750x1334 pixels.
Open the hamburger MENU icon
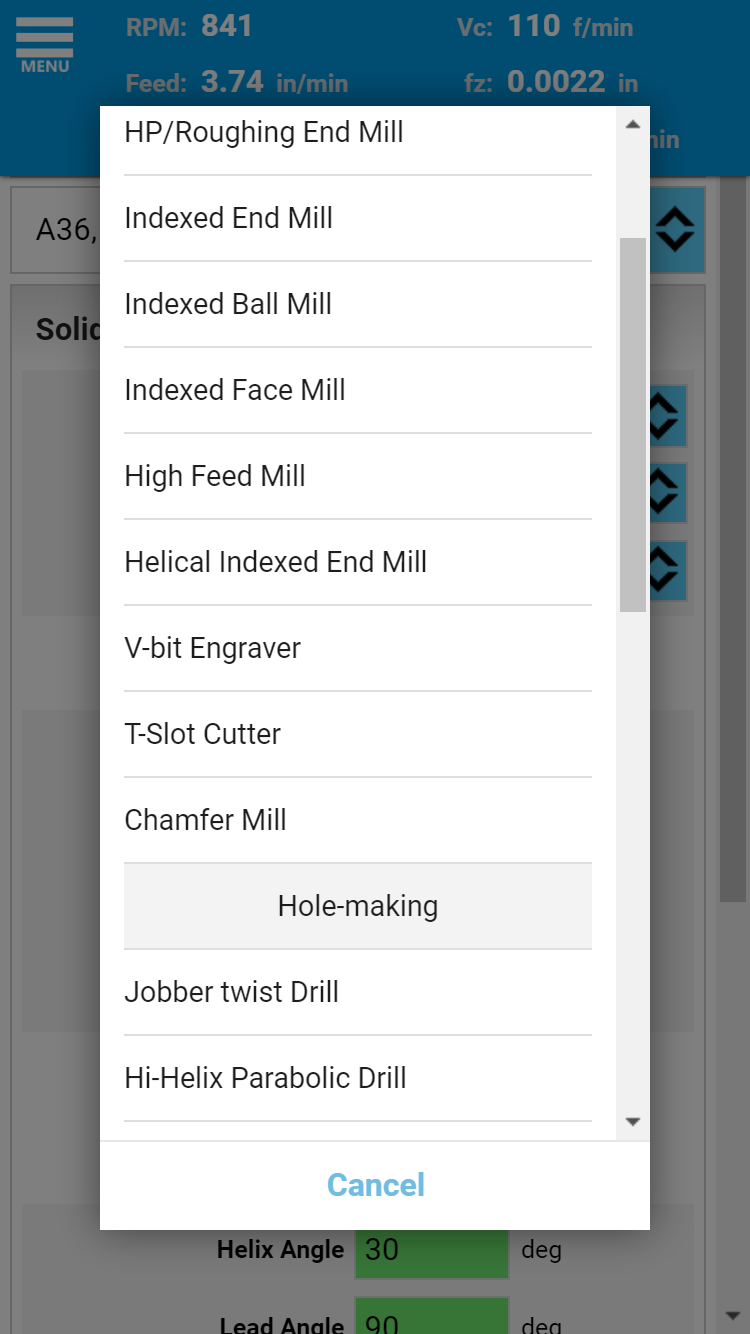coord(44,45)
